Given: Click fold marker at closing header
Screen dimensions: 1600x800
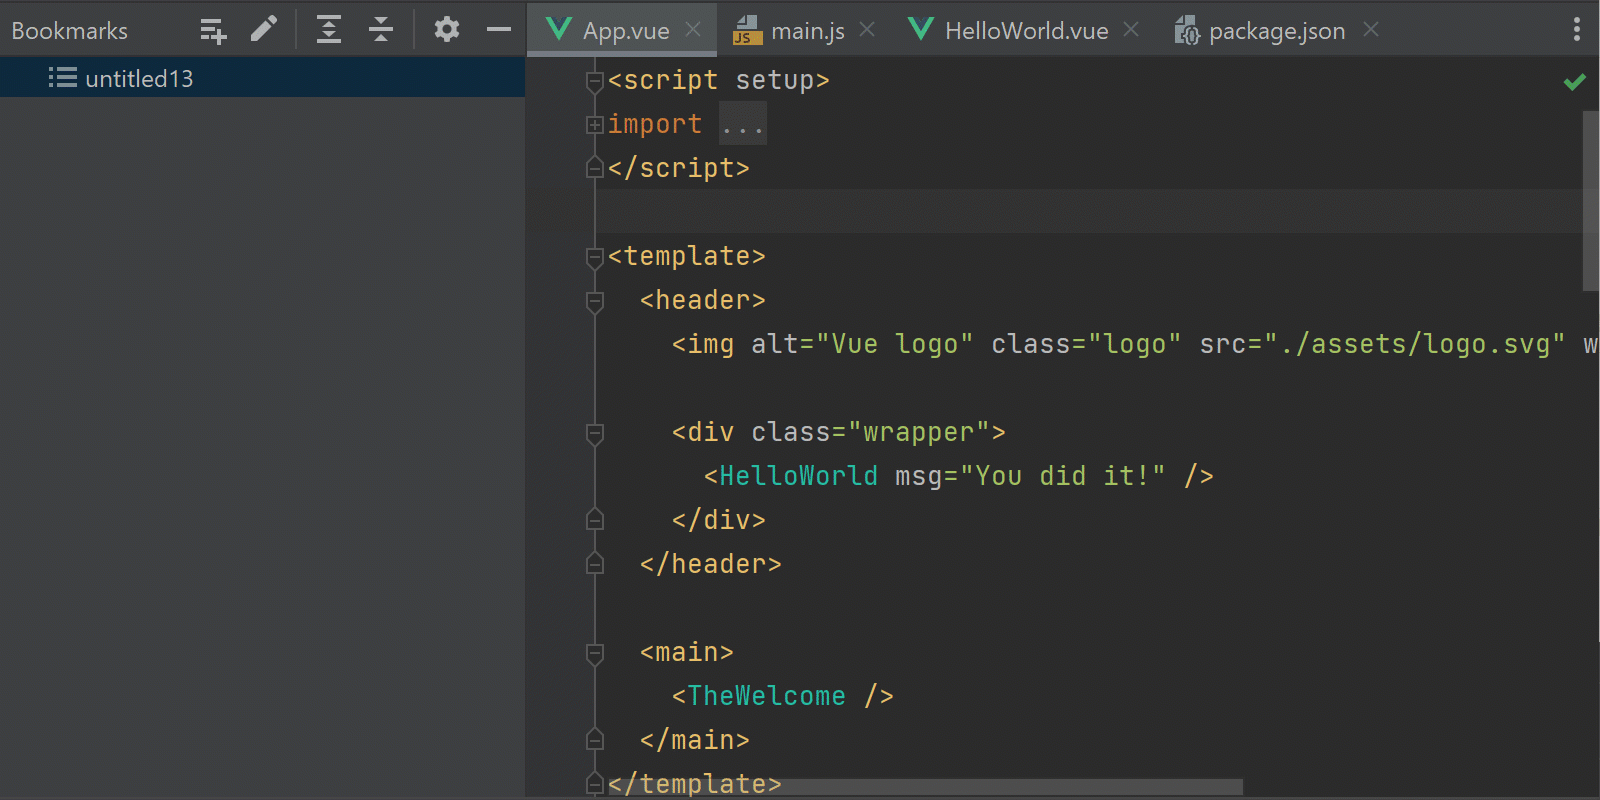Looking at the screenshot, I should (x=595, y=564).
